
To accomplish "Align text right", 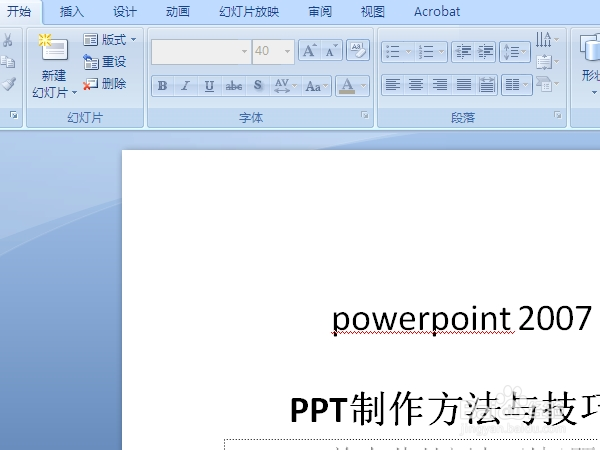I will (x=440, y=85).
